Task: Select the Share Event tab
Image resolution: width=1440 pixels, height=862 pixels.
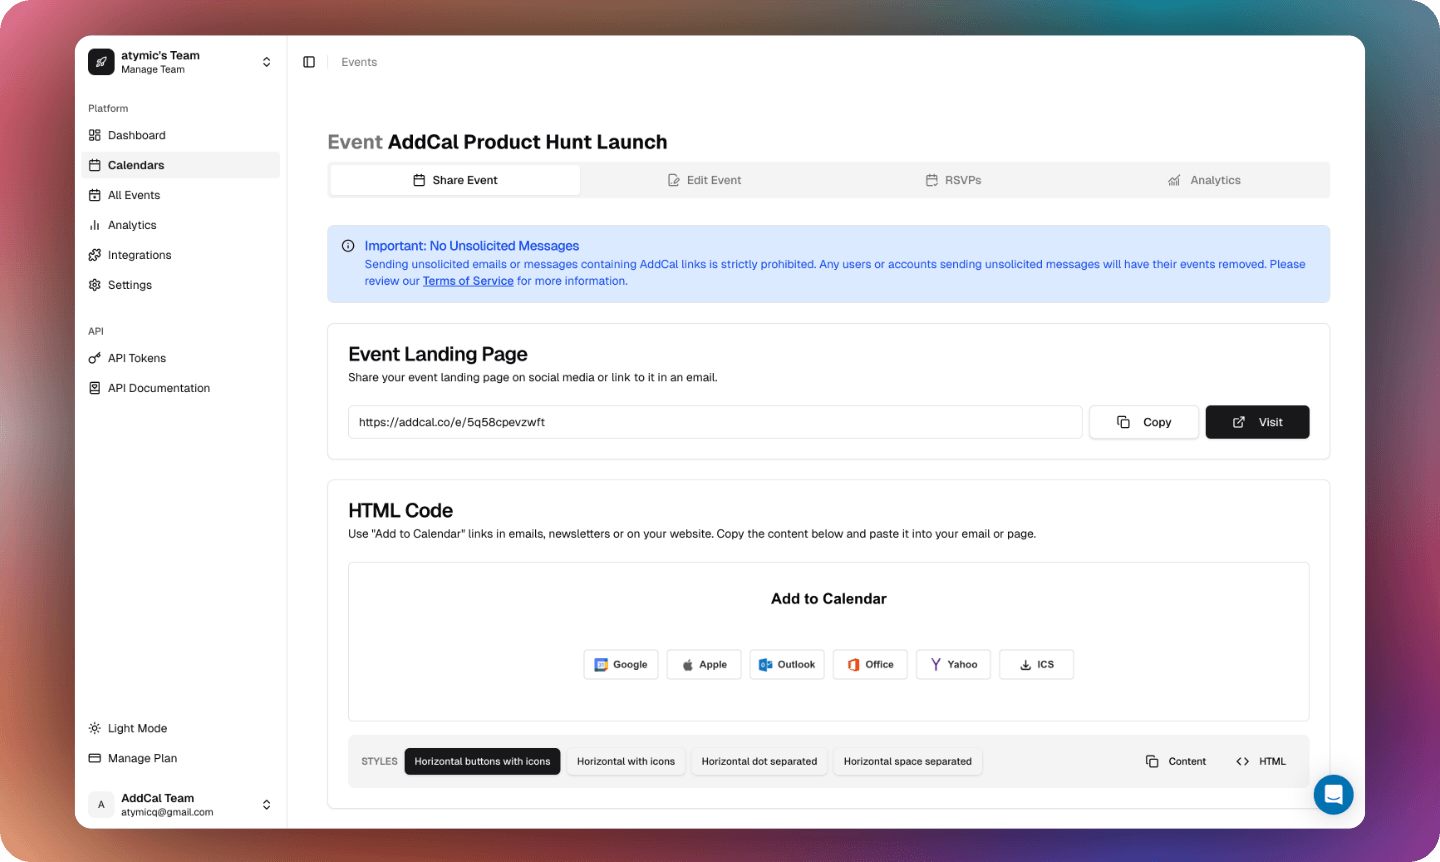Action: point(455,180)
